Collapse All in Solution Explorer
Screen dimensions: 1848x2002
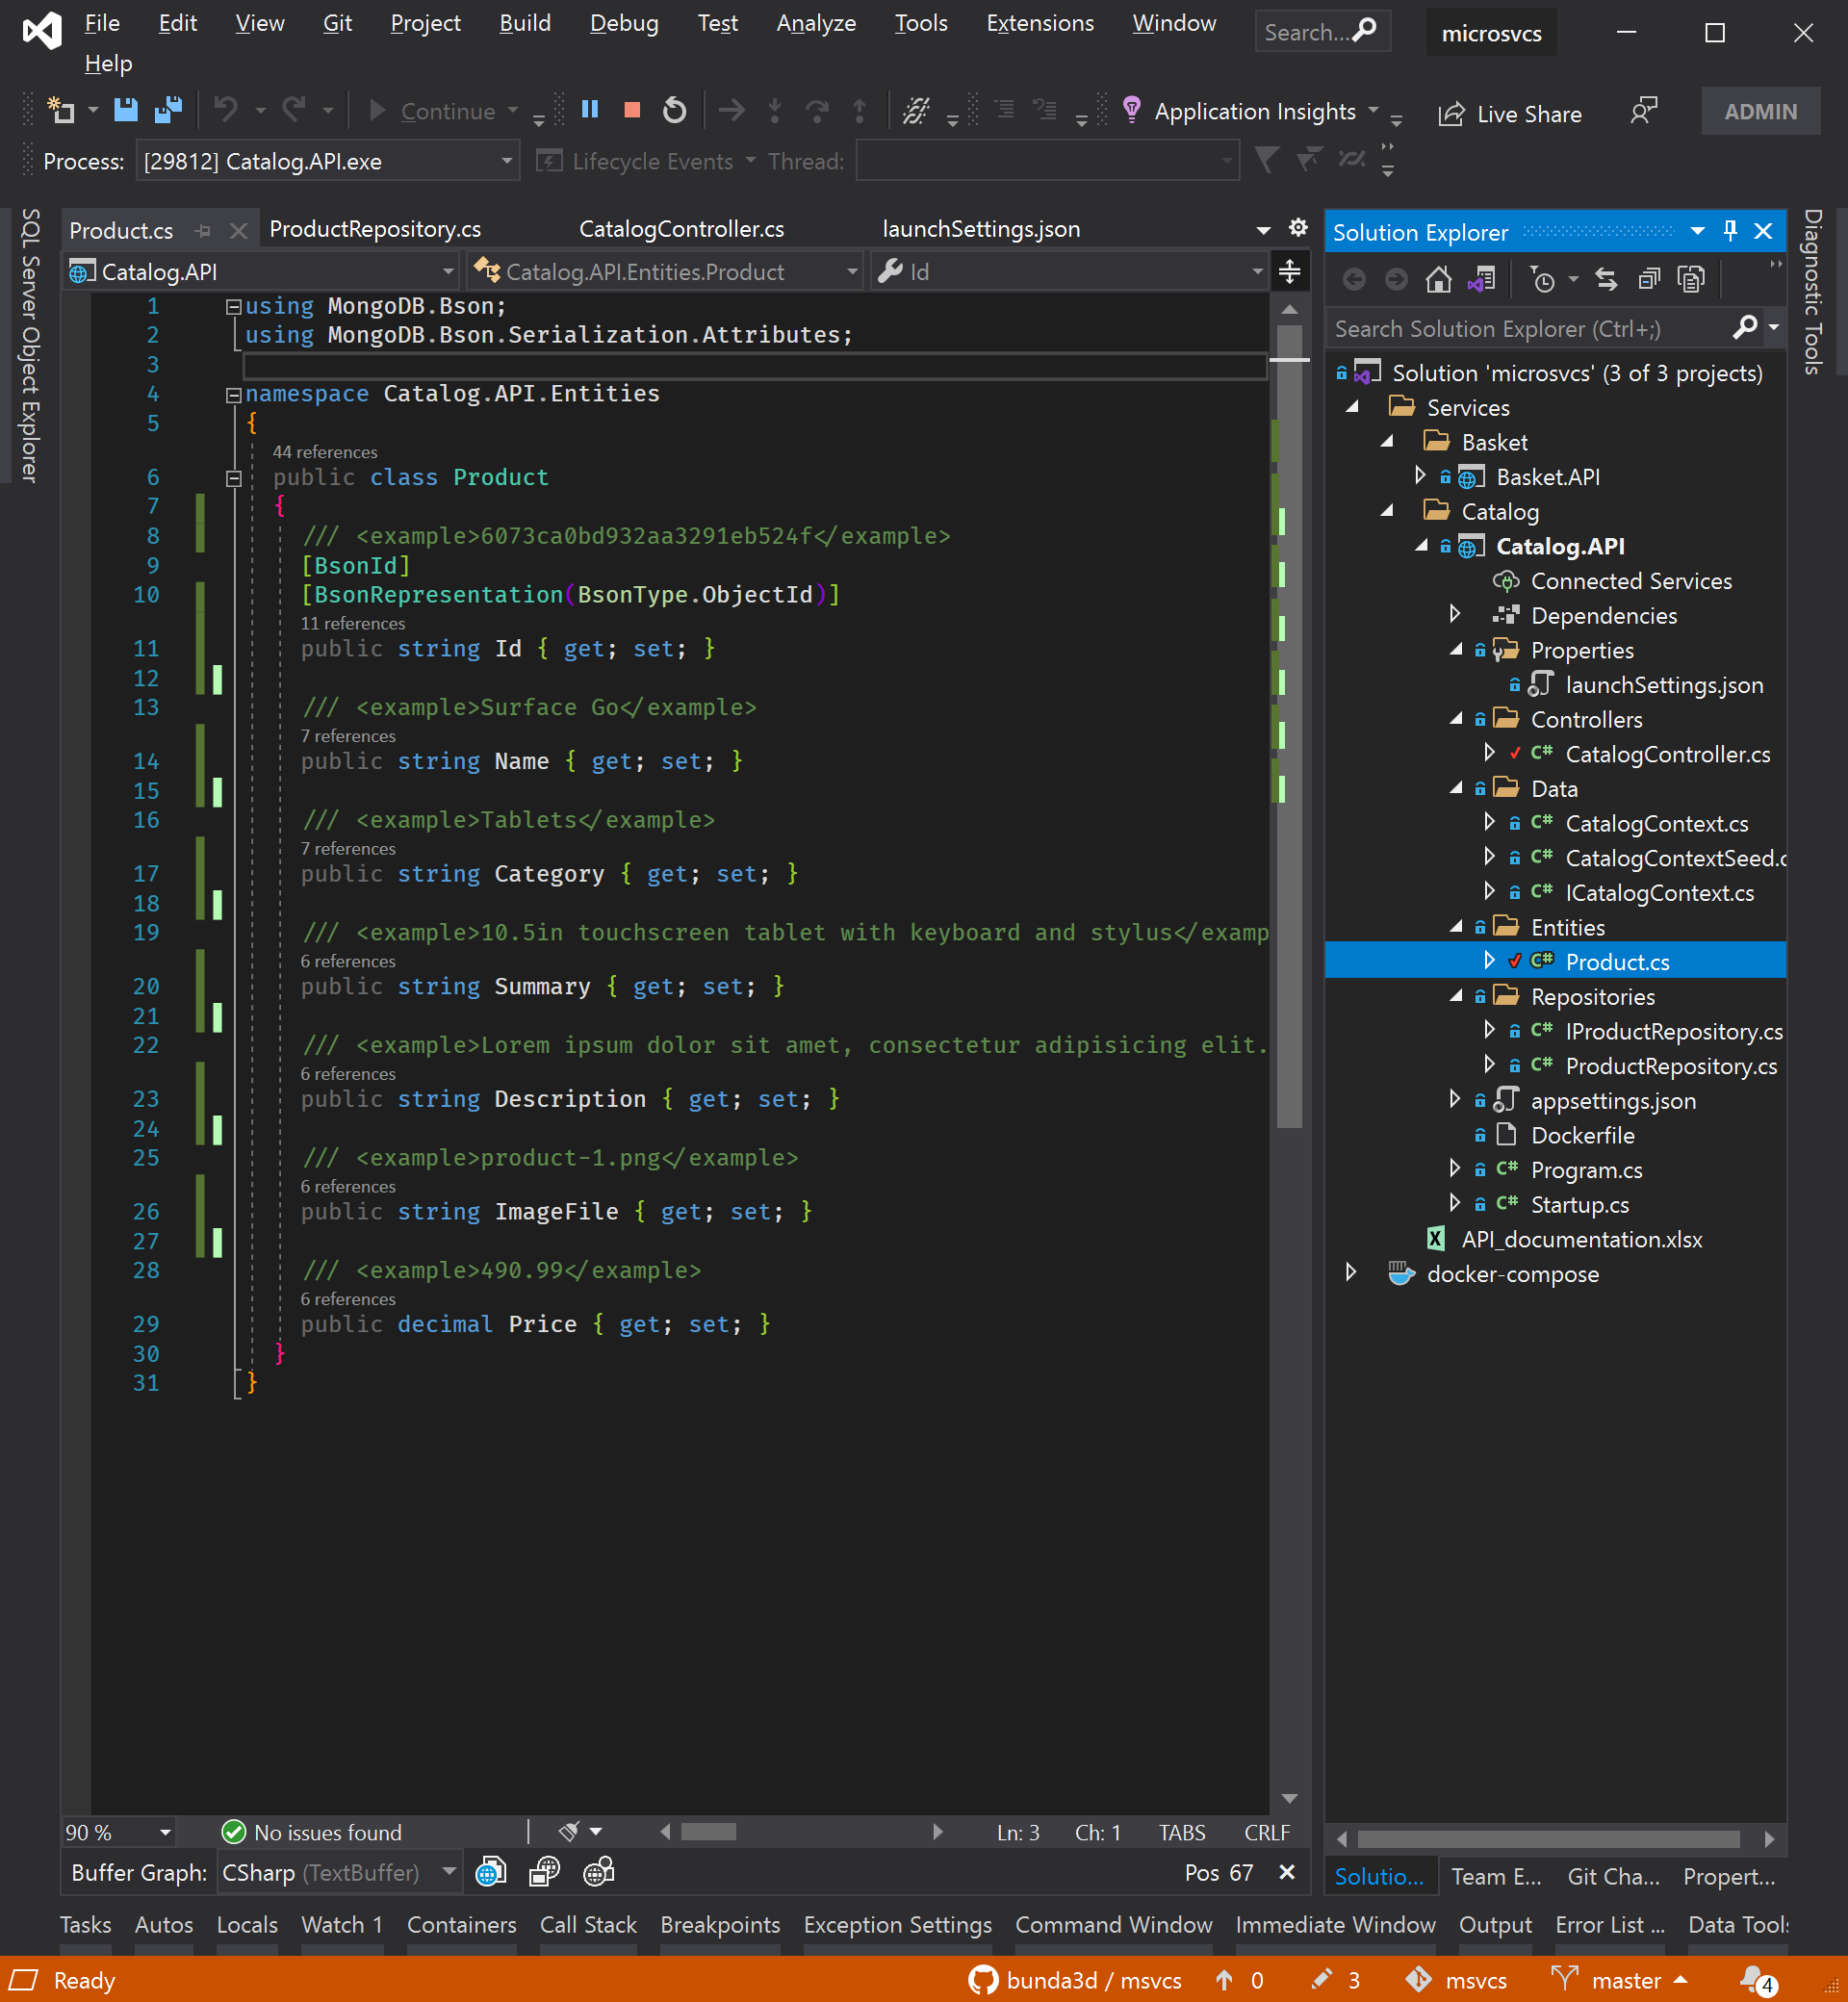tap(1649, 279)
